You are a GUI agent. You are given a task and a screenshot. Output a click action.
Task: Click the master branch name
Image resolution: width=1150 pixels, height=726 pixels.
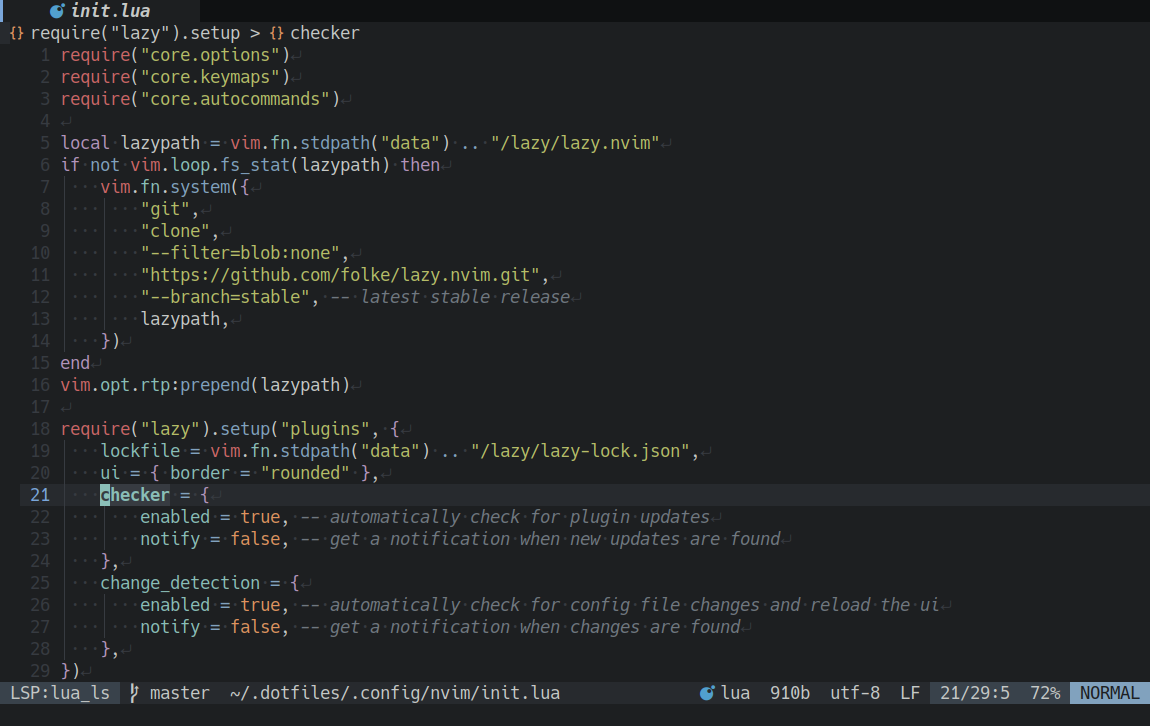[180, 693]
